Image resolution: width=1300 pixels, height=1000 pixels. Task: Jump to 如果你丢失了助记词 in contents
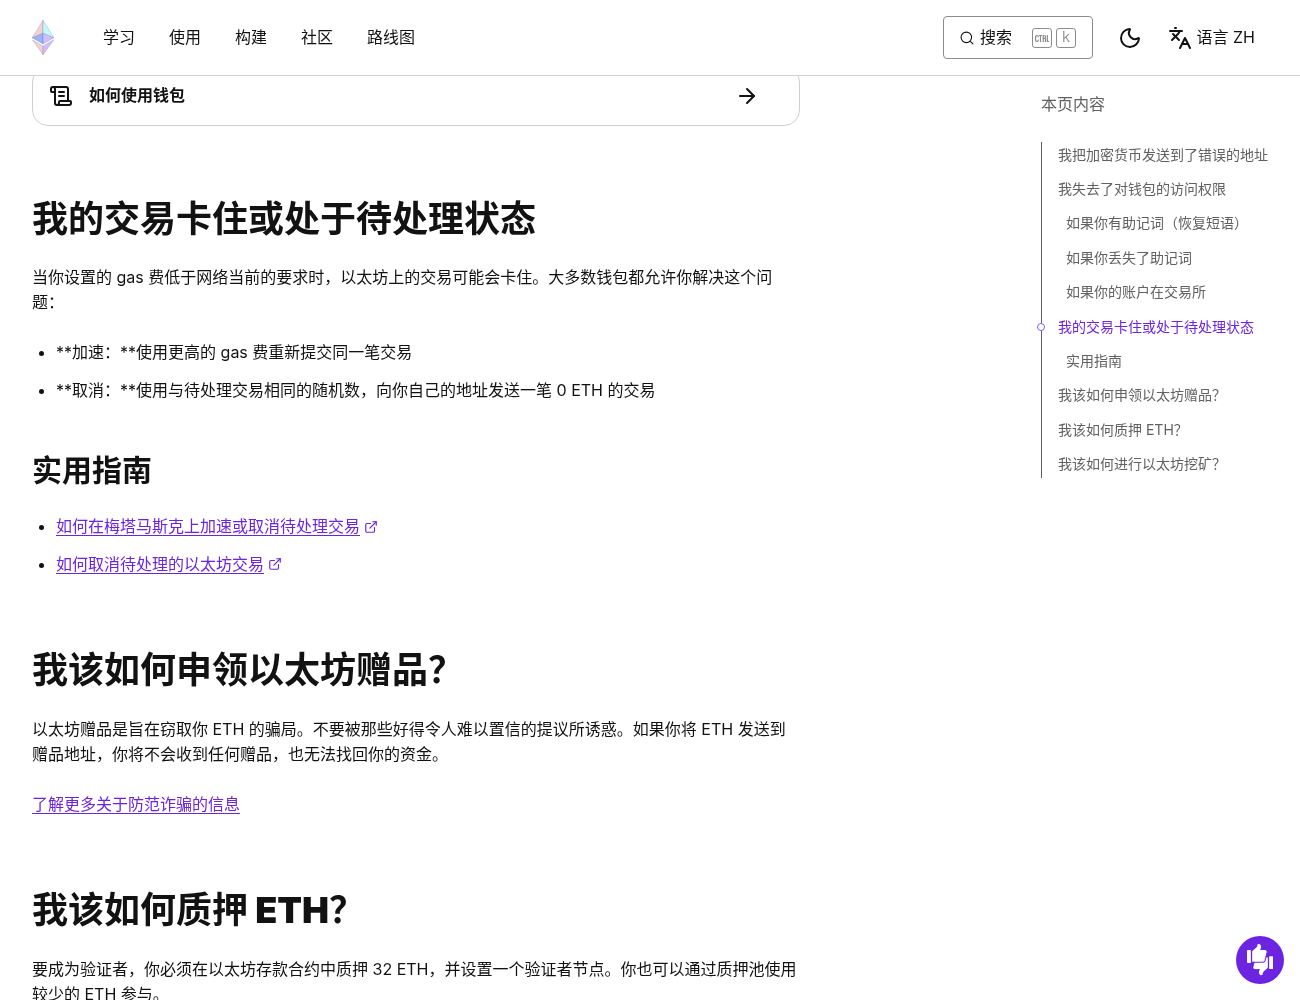[x=1129, y=258]
